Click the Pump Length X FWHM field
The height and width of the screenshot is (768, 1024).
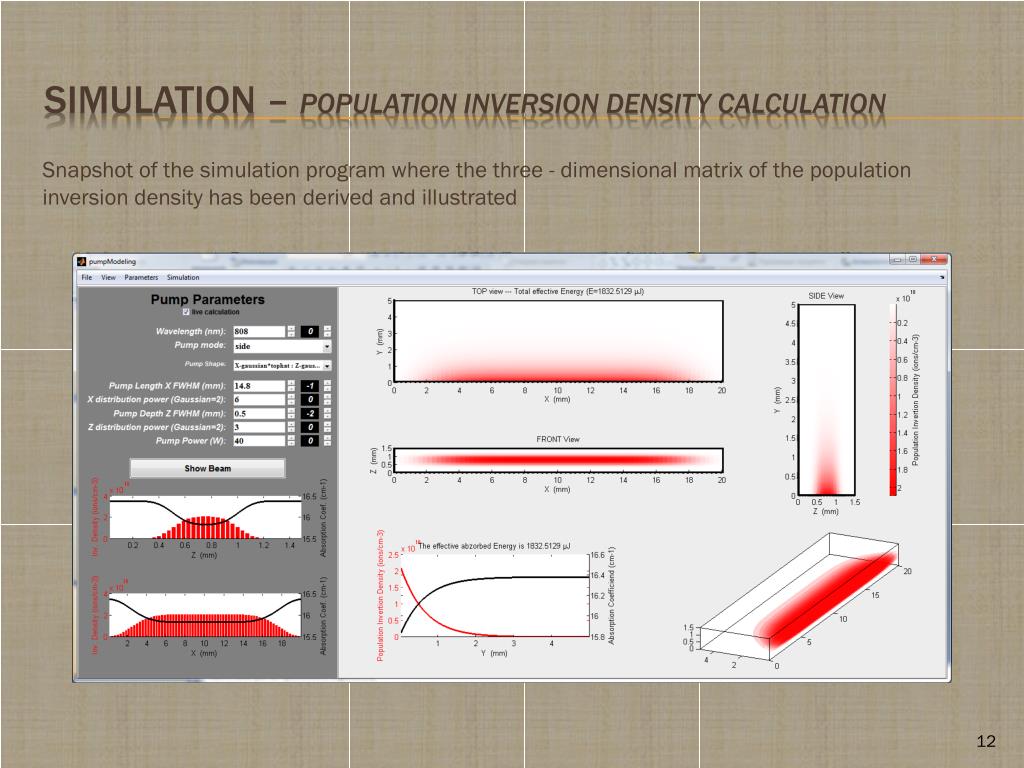259,386
